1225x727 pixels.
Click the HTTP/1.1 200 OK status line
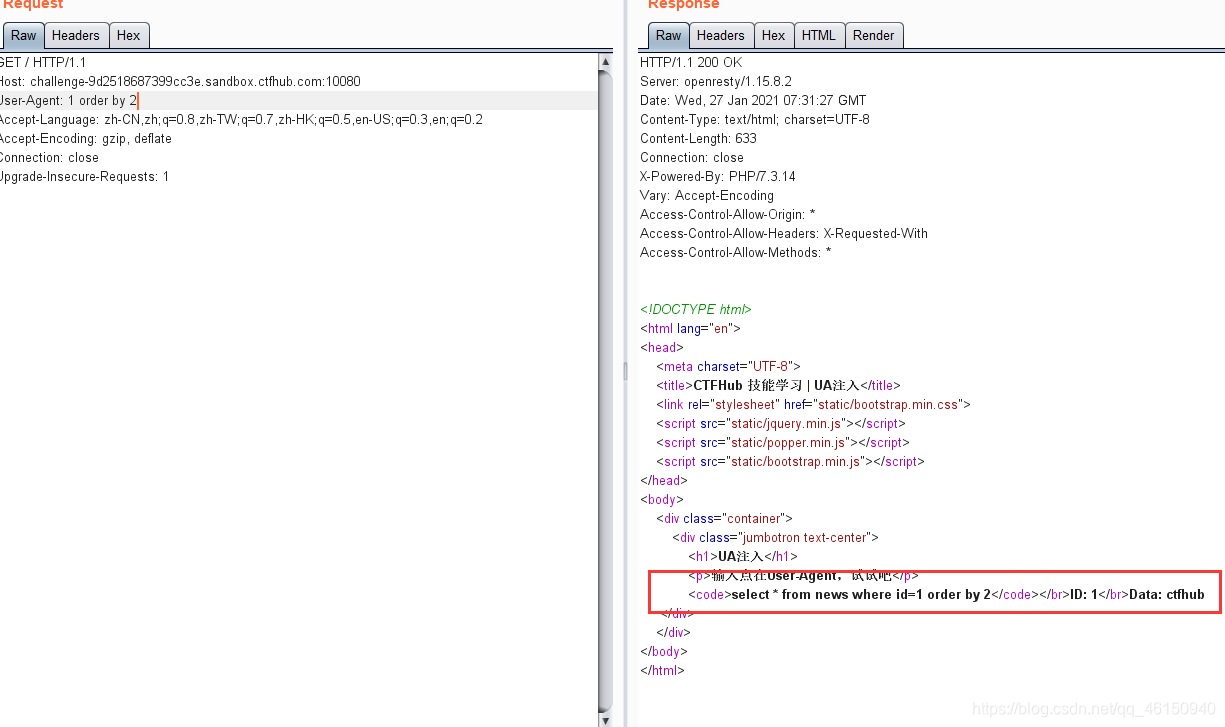(691, 63)
